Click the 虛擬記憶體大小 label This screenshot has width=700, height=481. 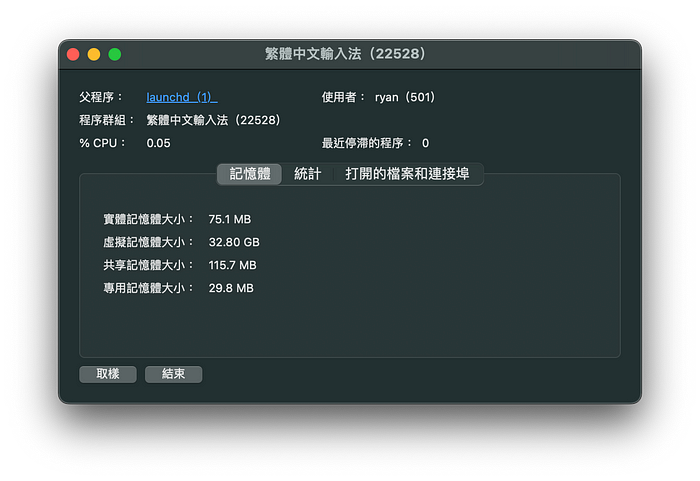coord(148,242)
